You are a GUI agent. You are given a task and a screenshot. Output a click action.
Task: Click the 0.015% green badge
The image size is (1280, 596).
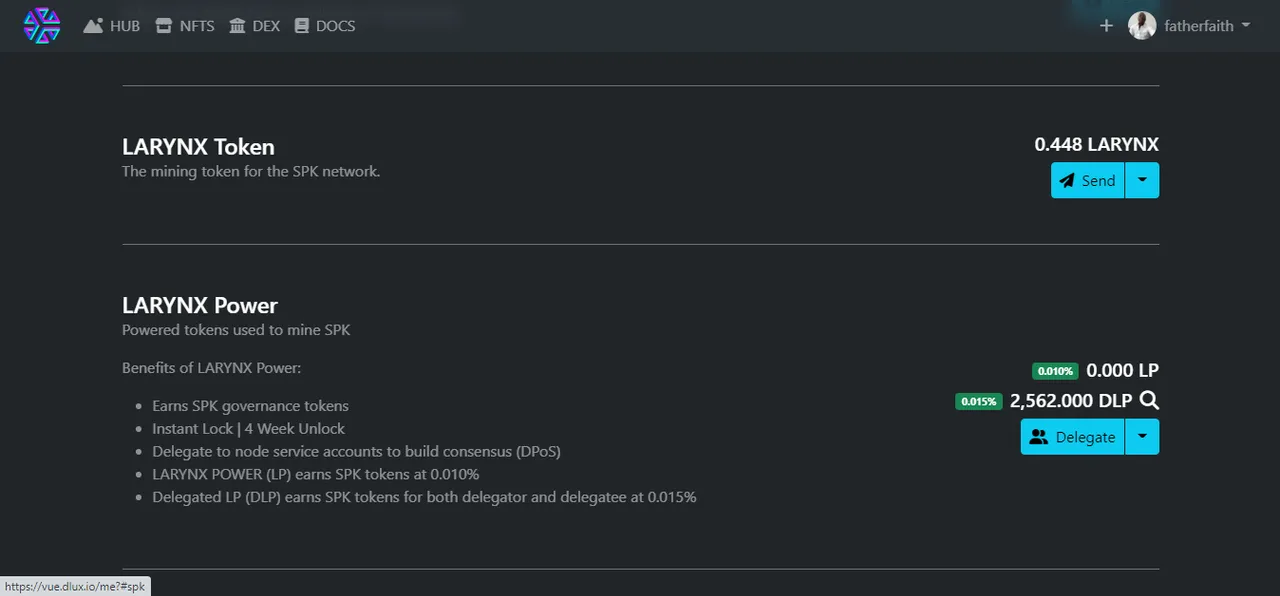click(978, 402)
